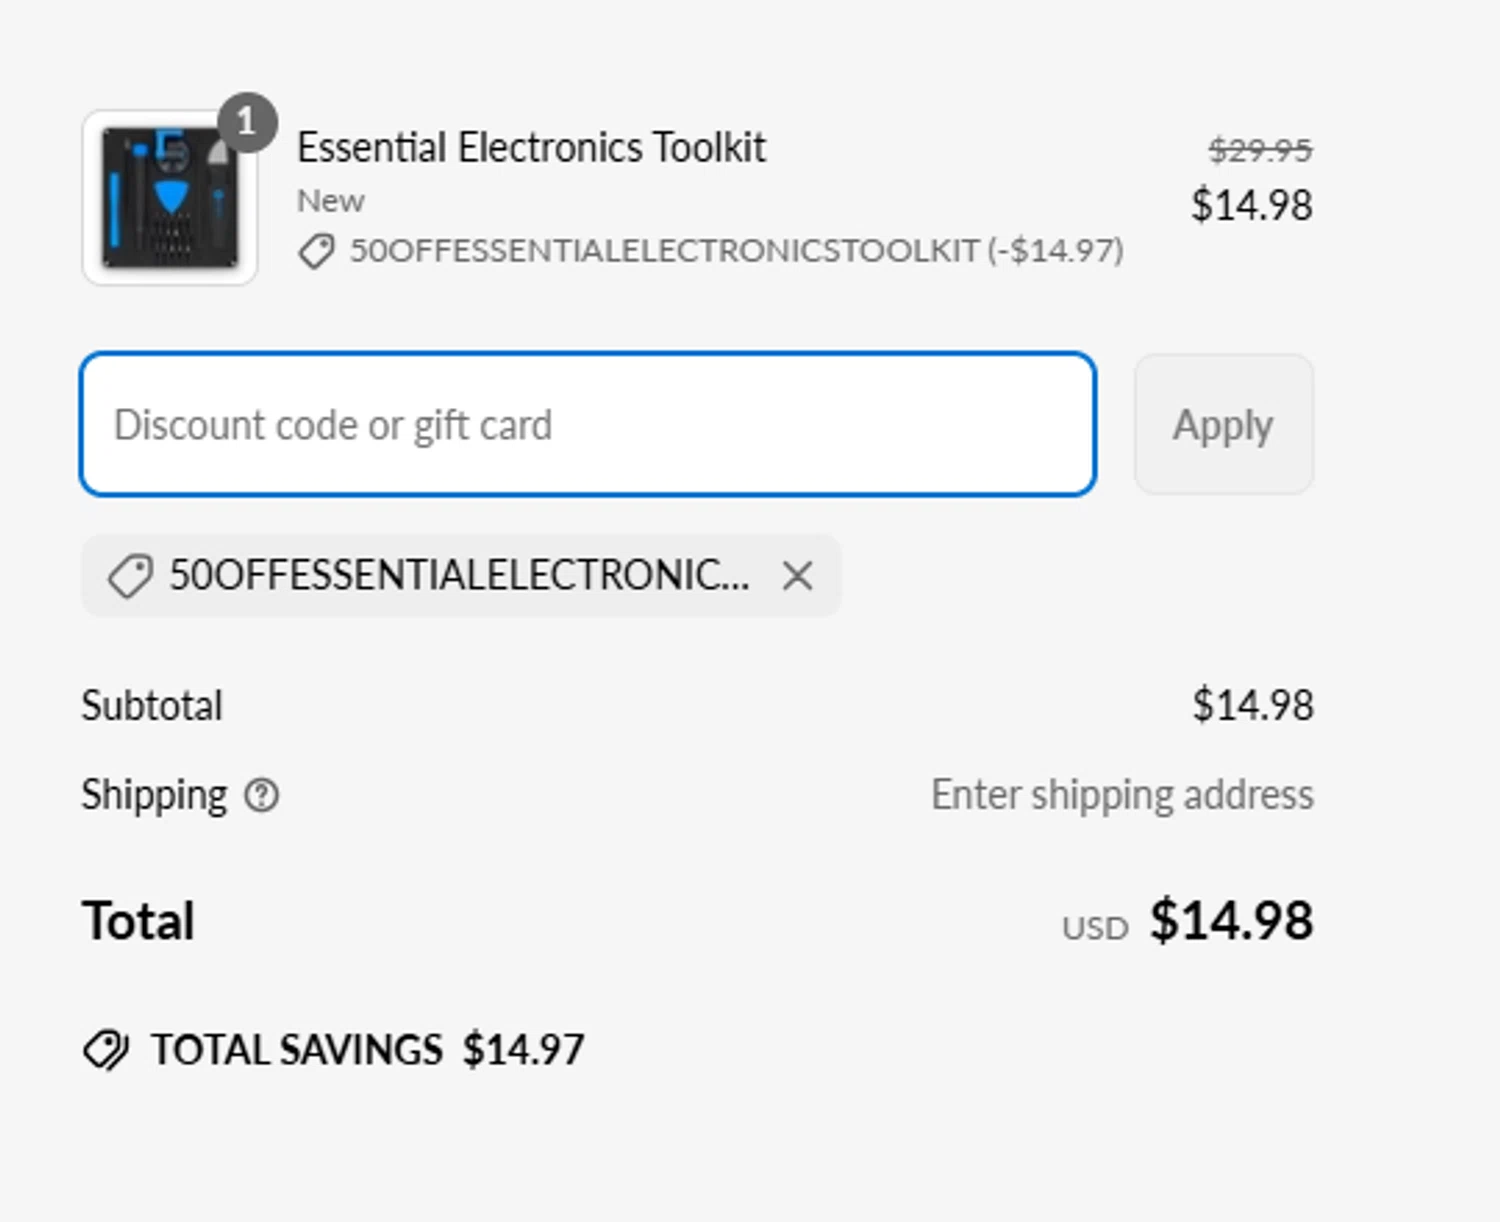Click the Enter shipping address text

click(x=1121, y=796)
